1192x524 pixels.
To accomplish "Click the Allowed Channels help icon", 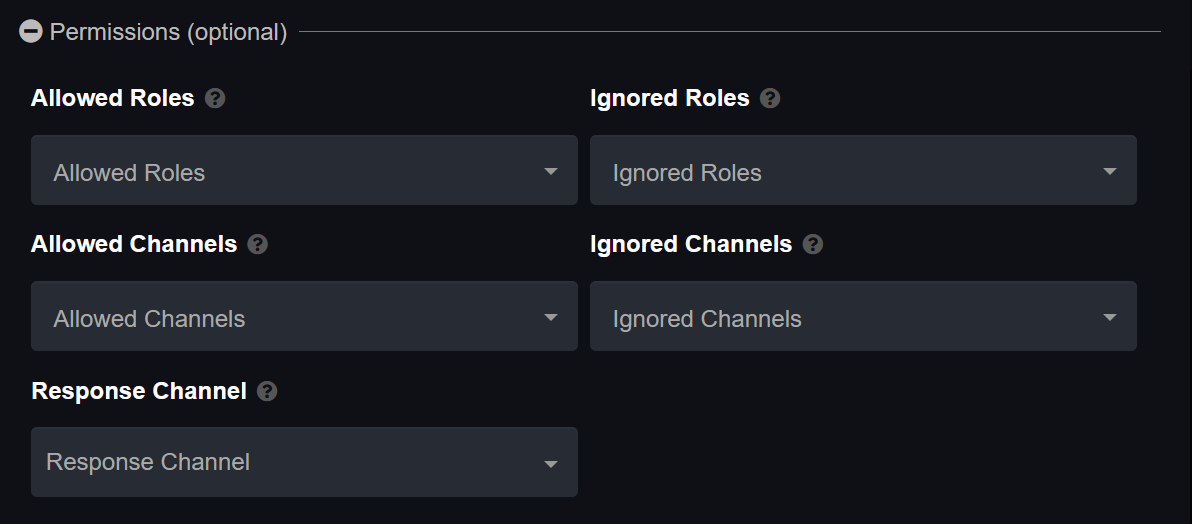I will pos(258,244).
